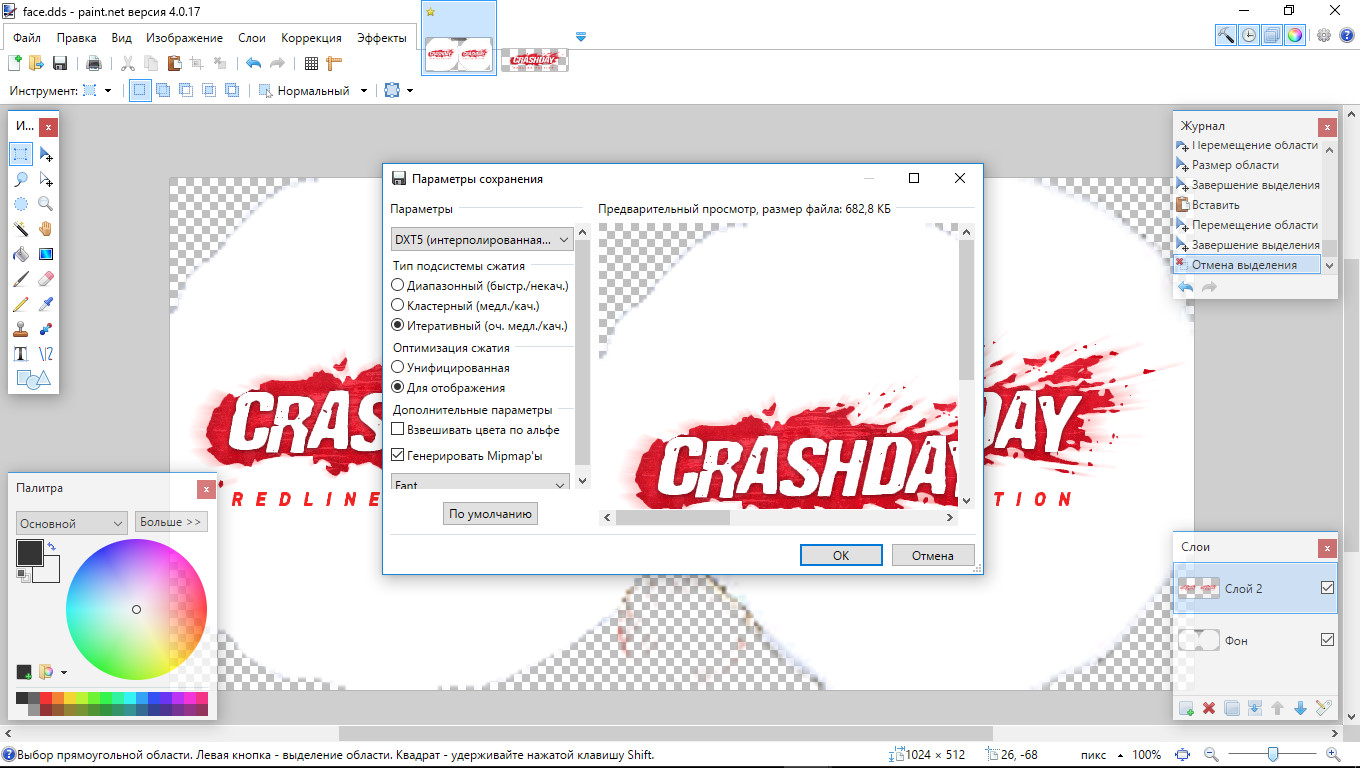The height and width of the screenshot is (768, 1360).
Task: Select the Text tool
Action: point(21,354)
